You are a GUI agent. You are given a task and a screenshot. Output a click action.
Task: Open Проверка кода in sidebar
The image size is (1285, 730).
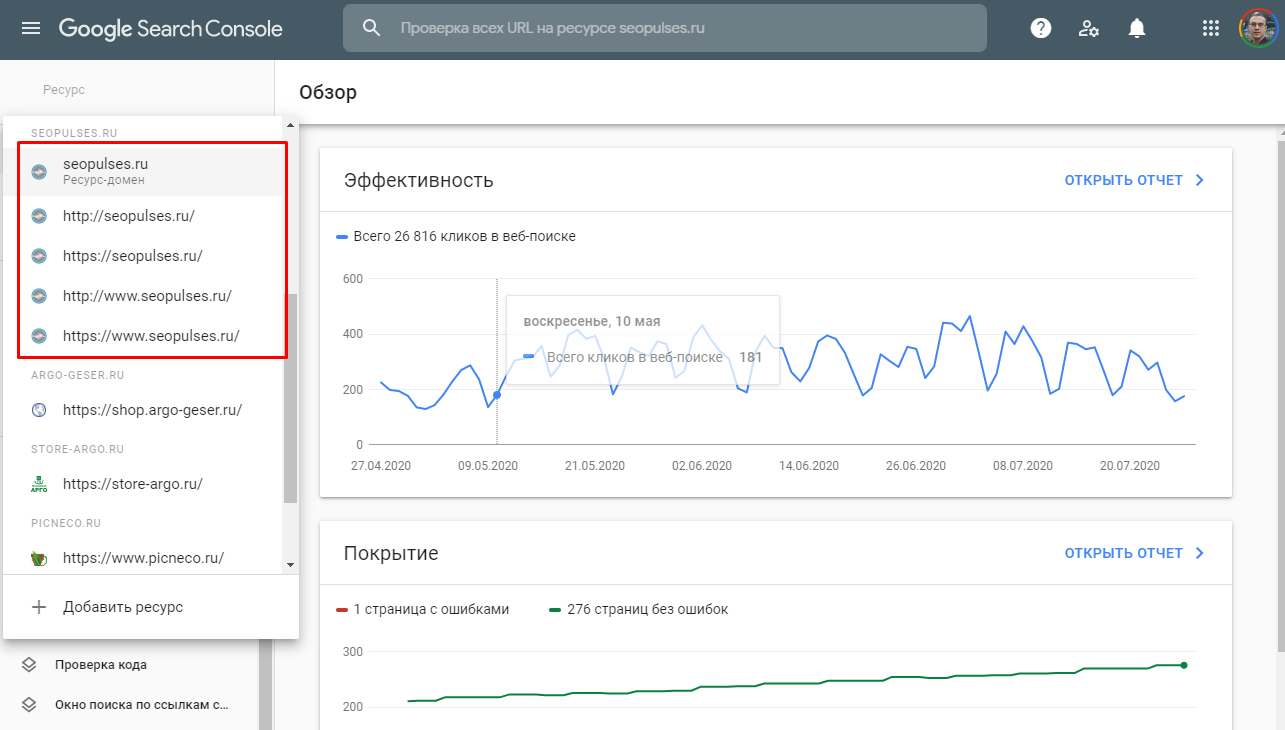[x=100, y=665]
